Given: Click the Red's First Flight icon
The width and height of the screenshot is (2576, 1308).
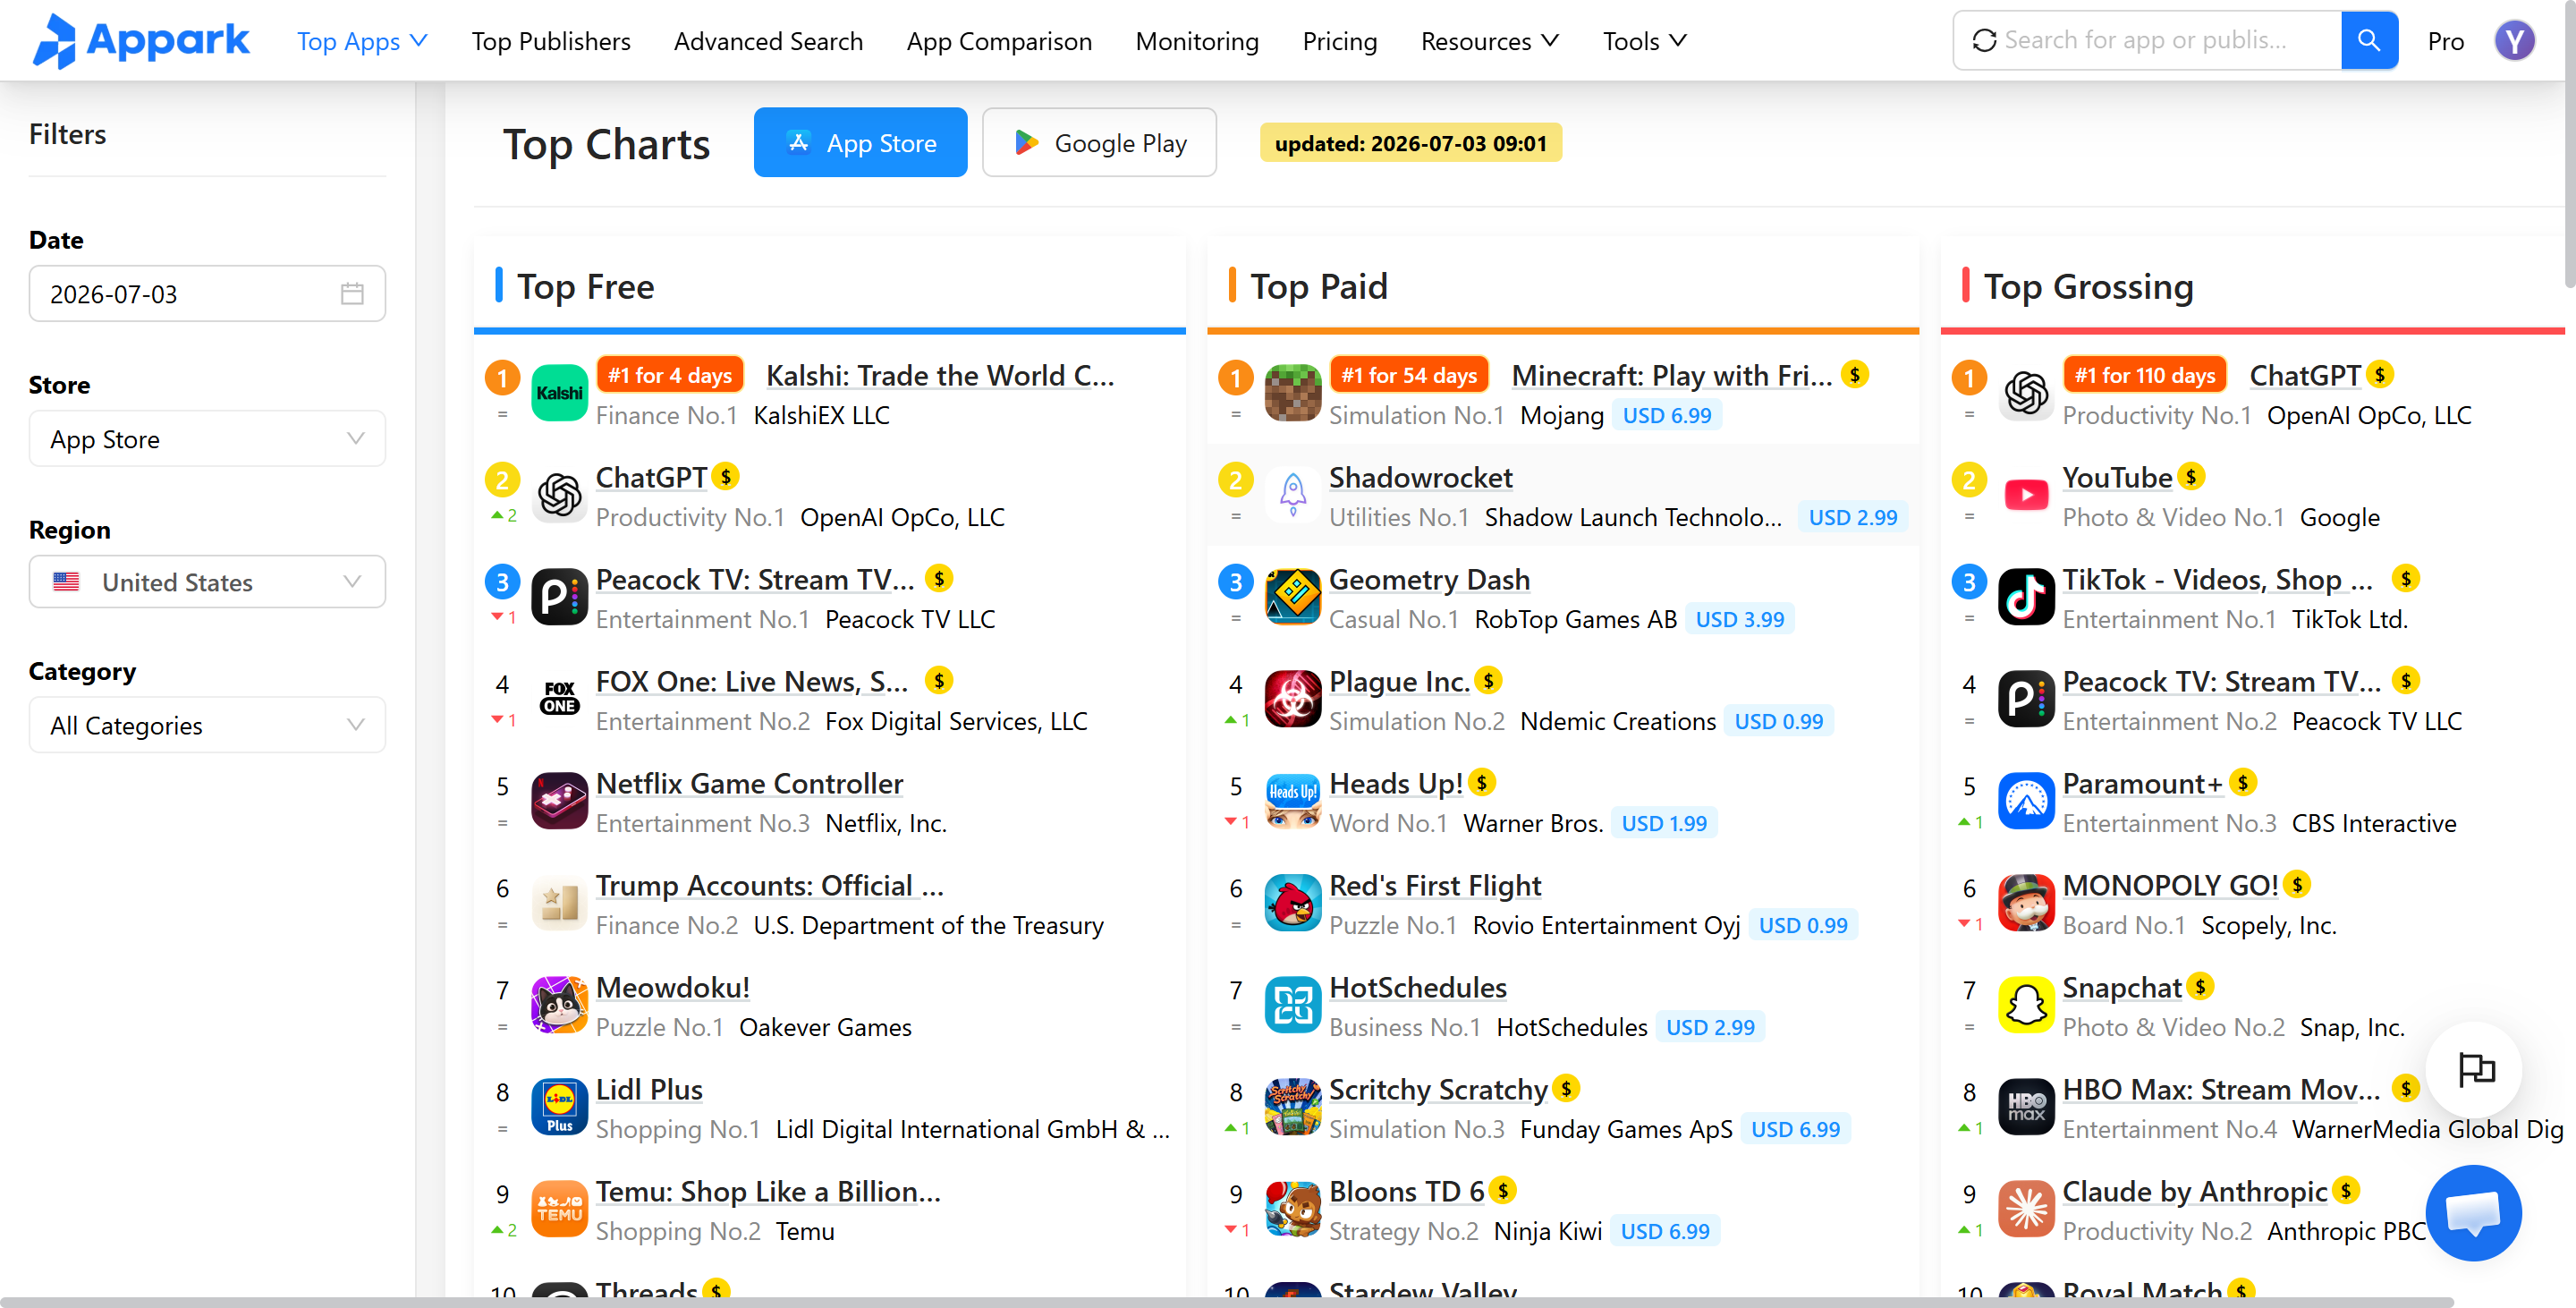Looking at the screenshot, I should coord(1292,903).
